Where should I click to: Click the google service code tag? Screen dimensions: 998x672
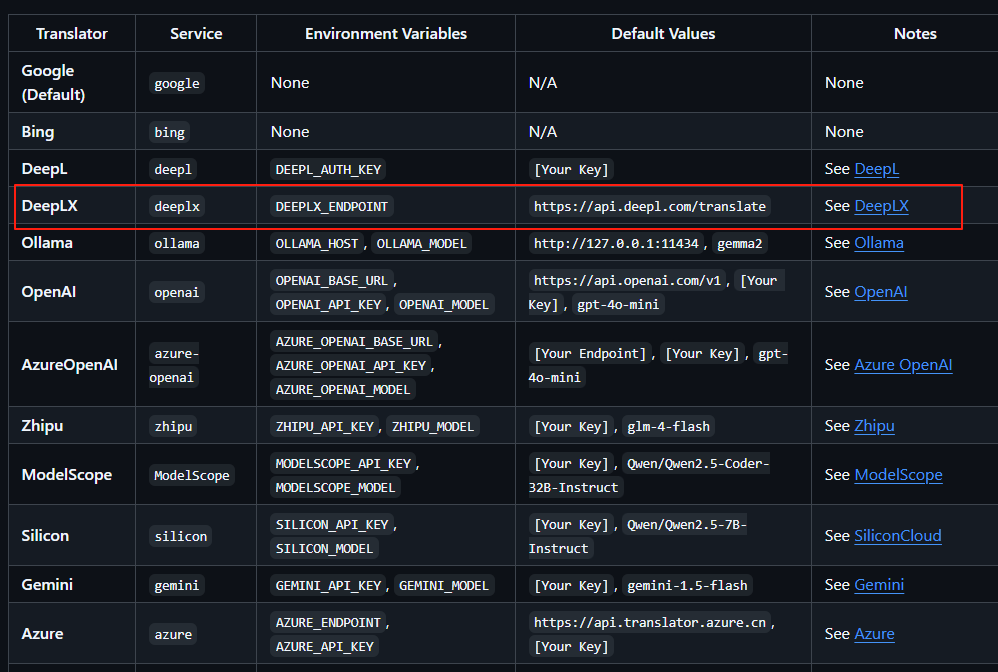click(177, 84)
